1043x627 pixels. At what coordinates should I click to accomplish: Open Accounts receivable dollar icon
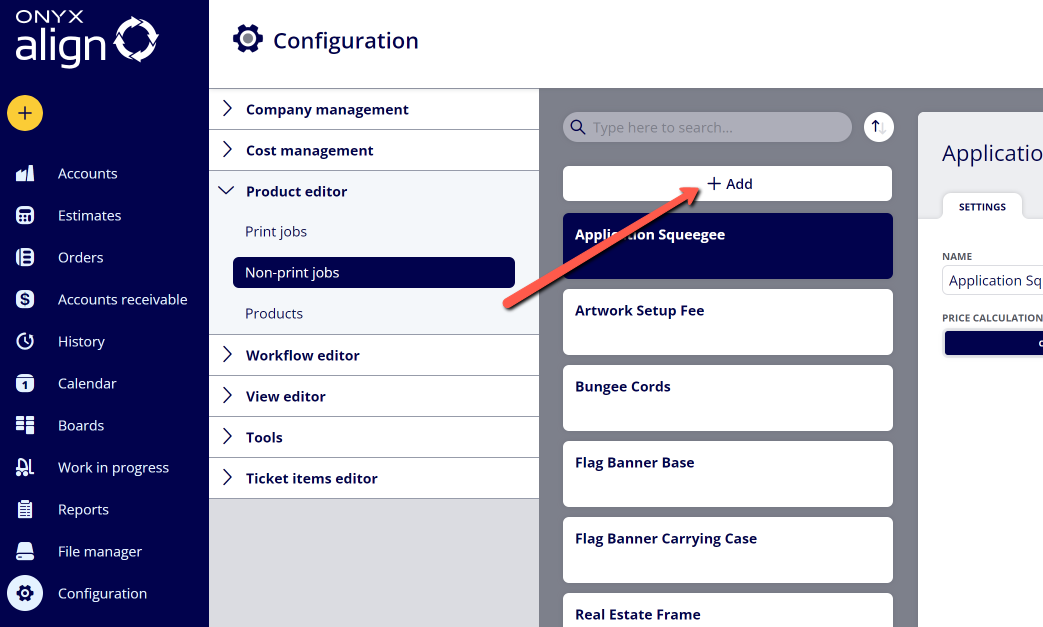point(25,299)
